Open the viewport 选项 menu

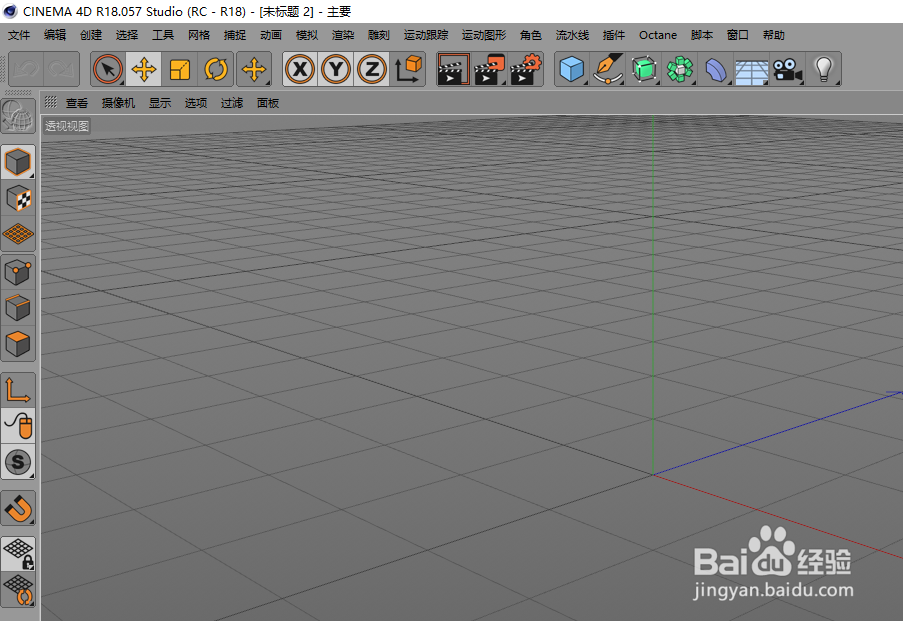click(196, 103)
